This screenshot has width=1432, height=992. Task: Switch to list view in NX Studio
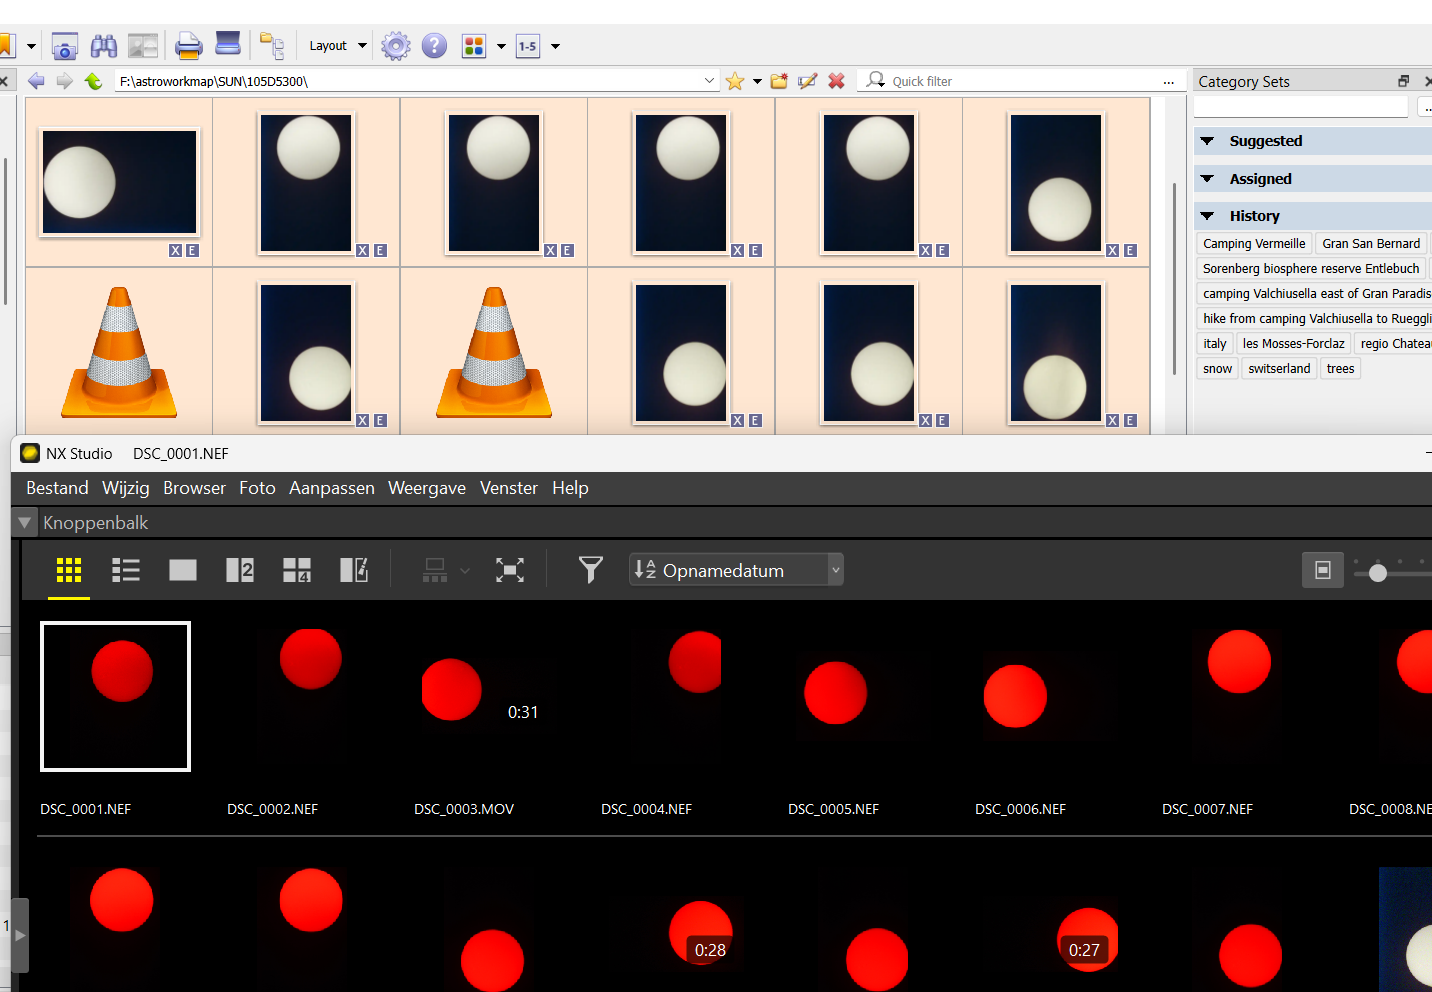coord(126,570)
